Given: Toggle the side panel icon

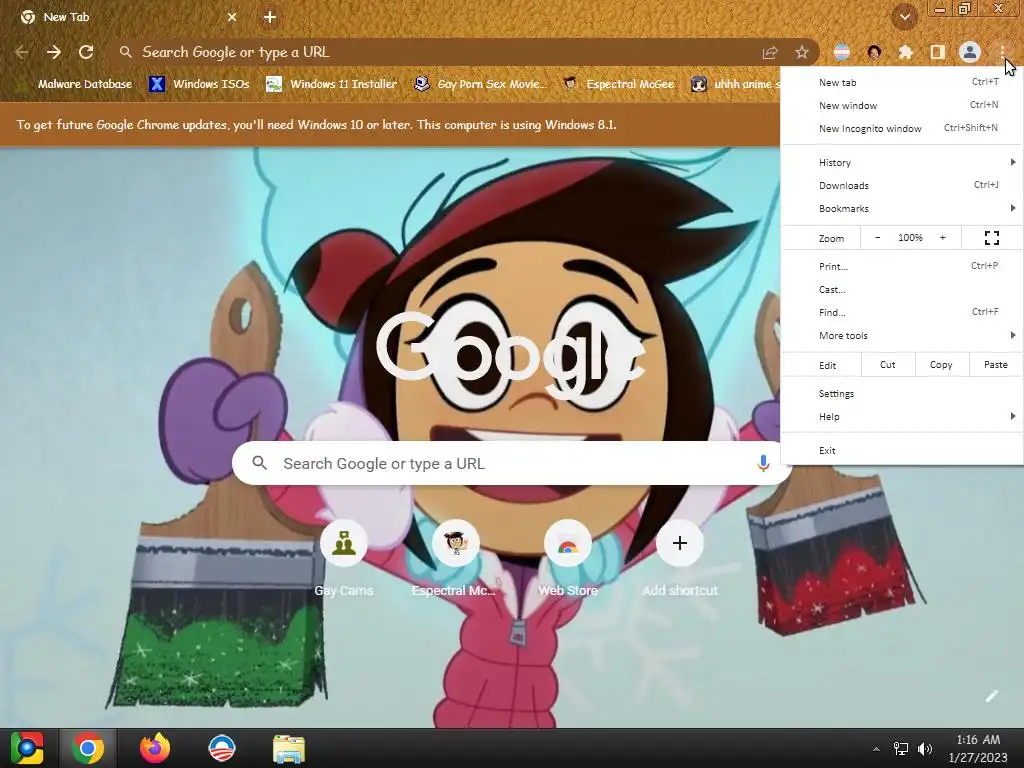Looking at the screenshot, I should (937, 52).
